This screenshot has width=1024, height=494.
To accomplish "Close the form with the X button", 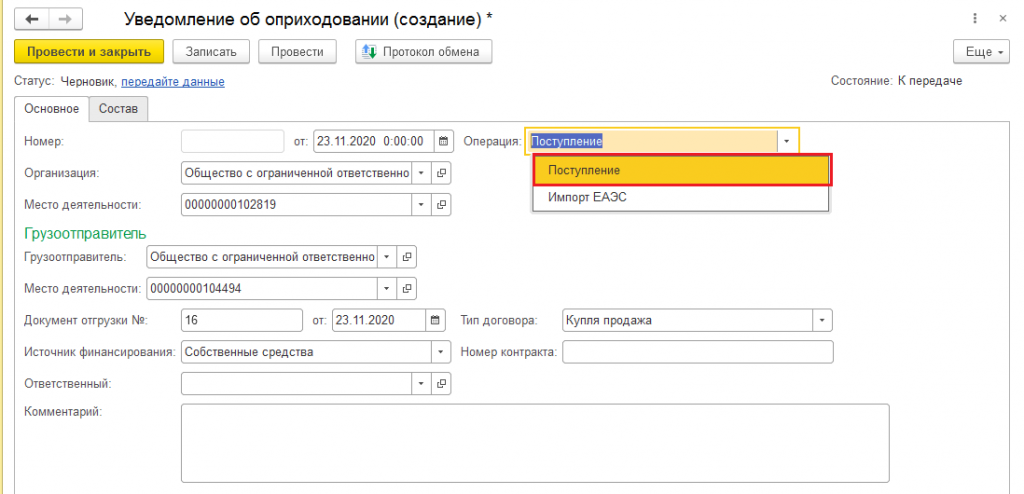I will 1002,19.
